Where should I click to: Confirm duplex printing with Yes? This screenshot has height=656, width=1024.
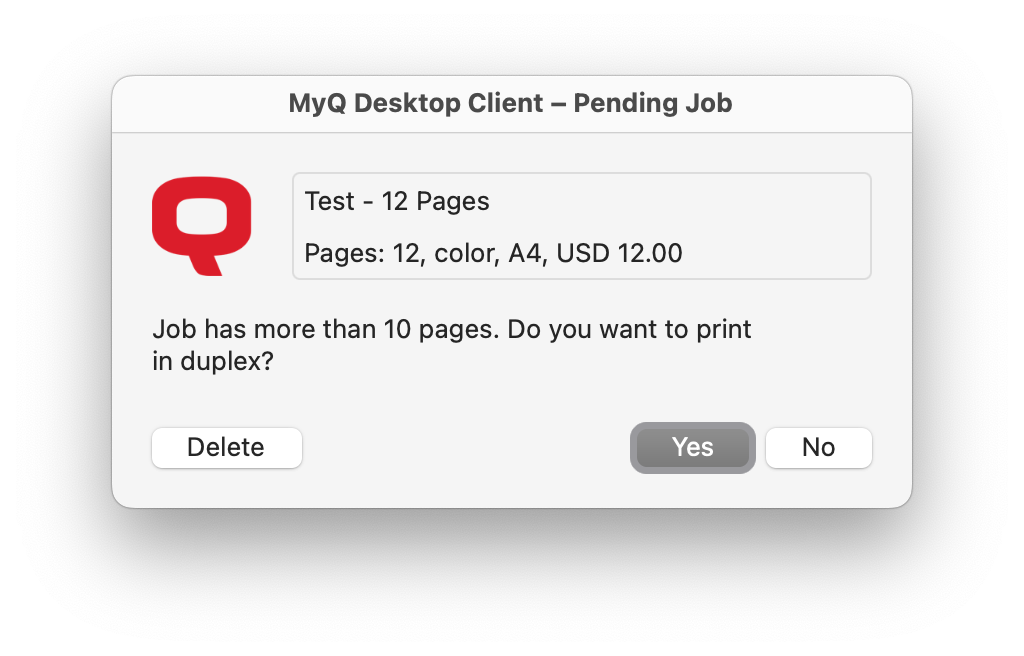(x=692, y=447)
